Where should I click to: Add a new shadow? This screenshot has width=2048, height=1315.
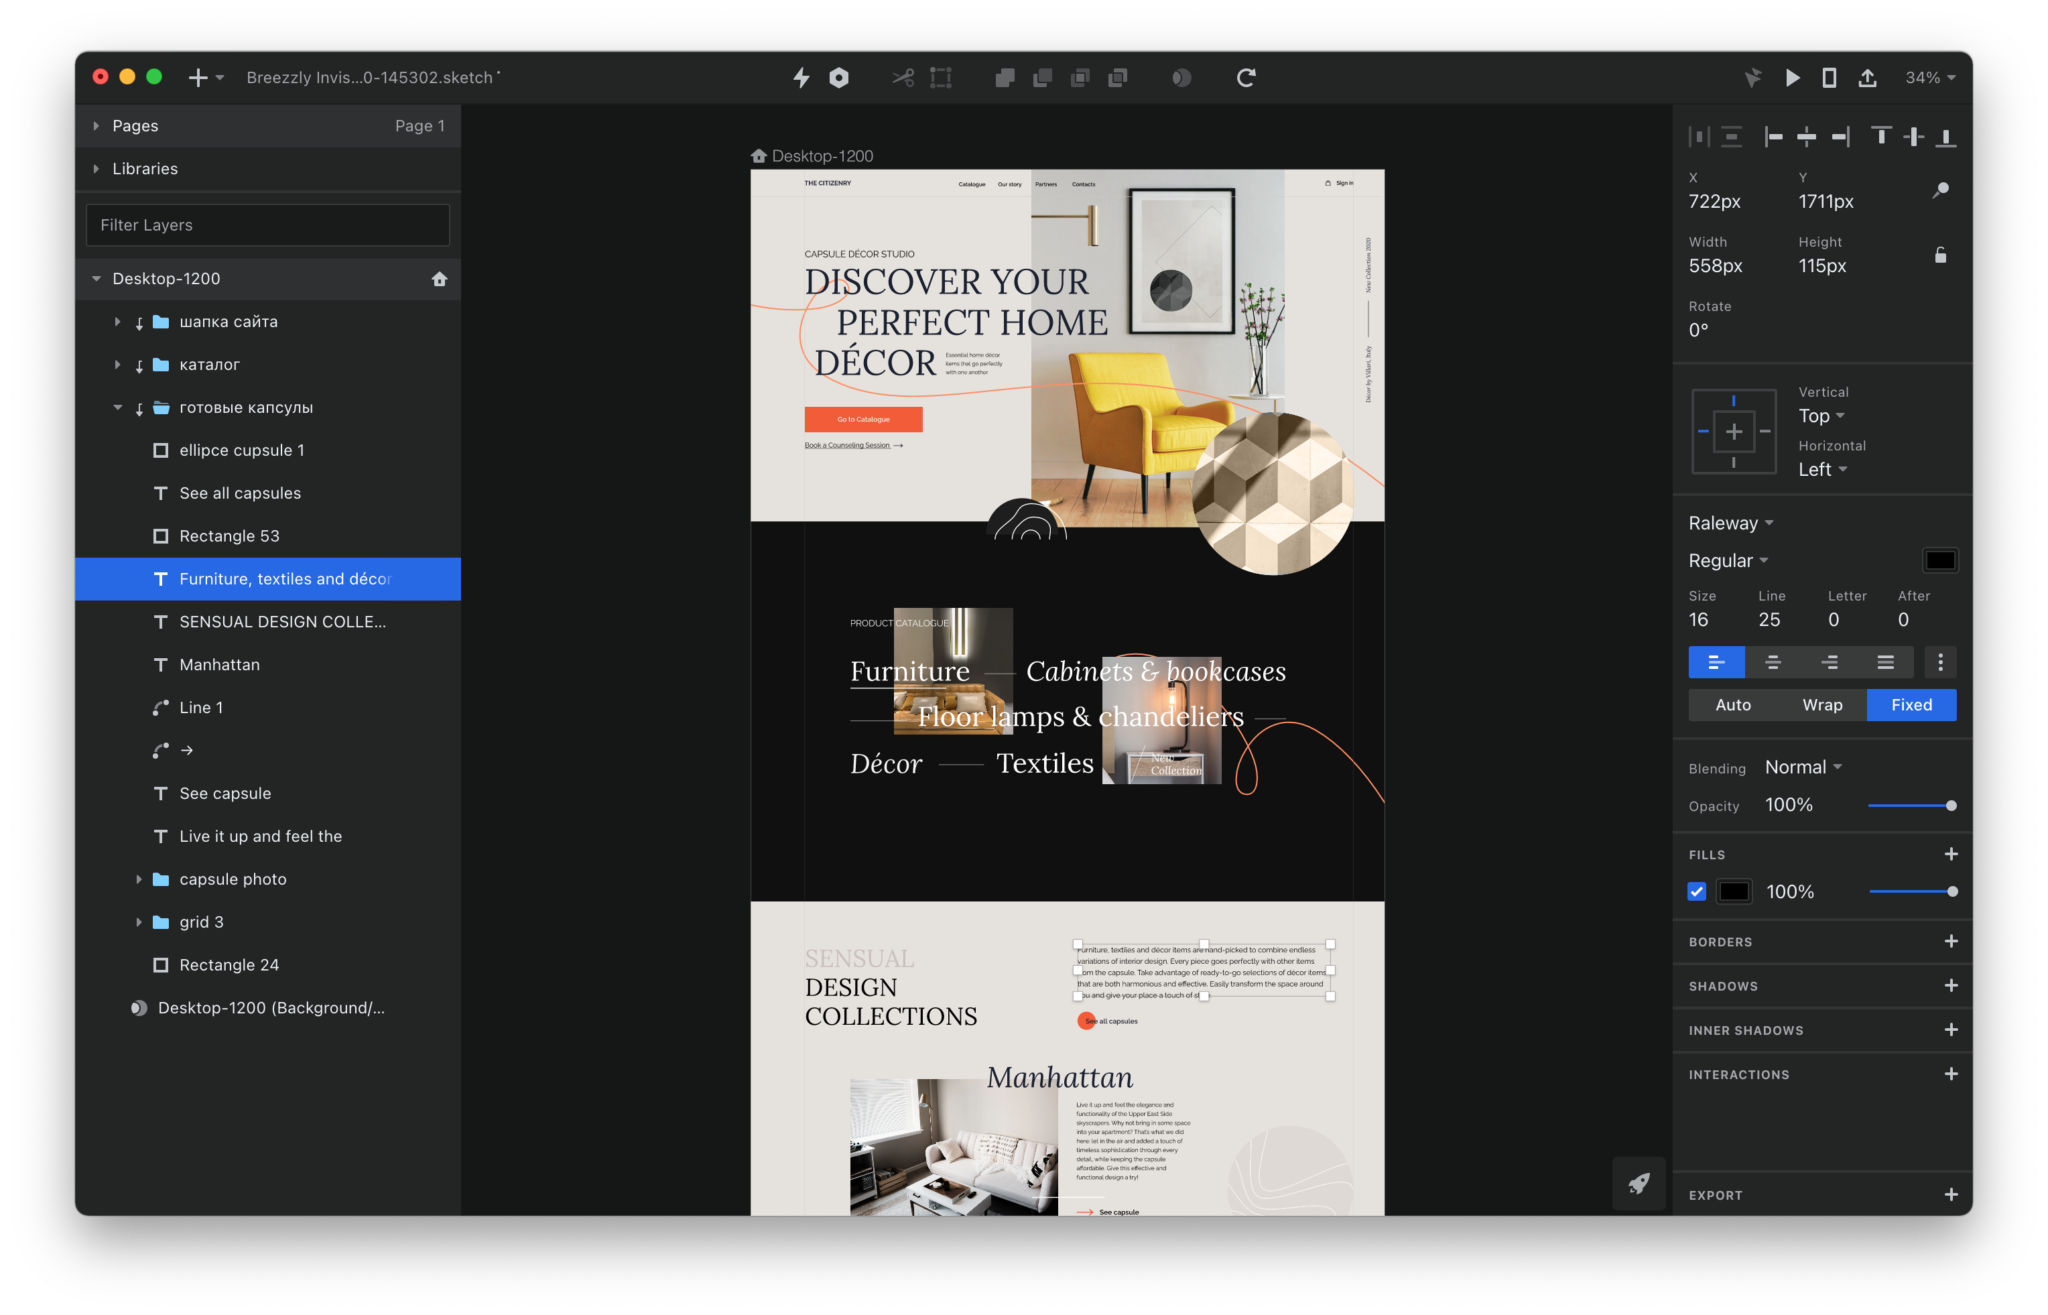[1951, 985]
